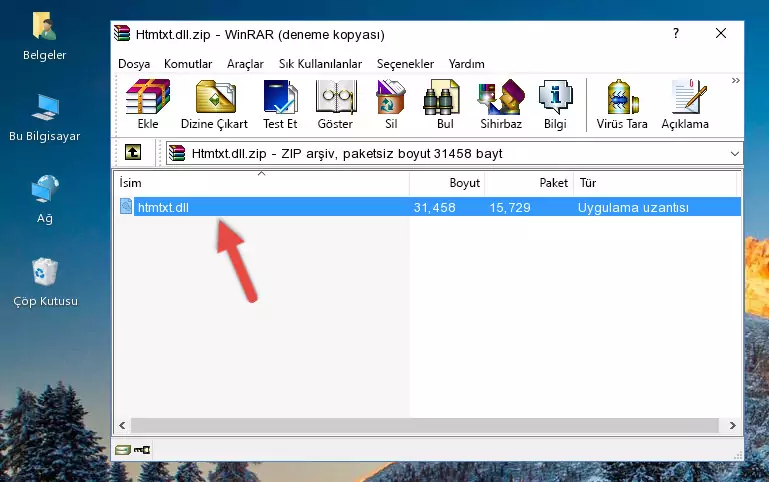The image size is (769, 482).
Task: Open the Yardım menu
Action: tap(466, 64)
